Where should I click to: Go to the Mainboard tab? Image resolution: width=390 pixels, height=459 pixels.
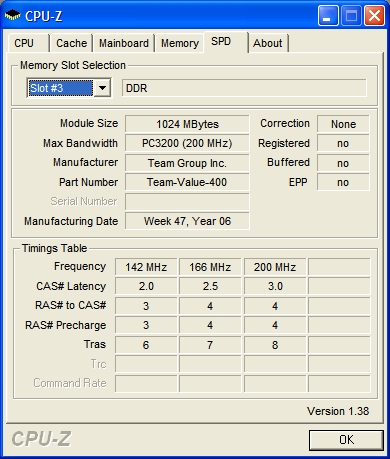(x=124, y=43)
